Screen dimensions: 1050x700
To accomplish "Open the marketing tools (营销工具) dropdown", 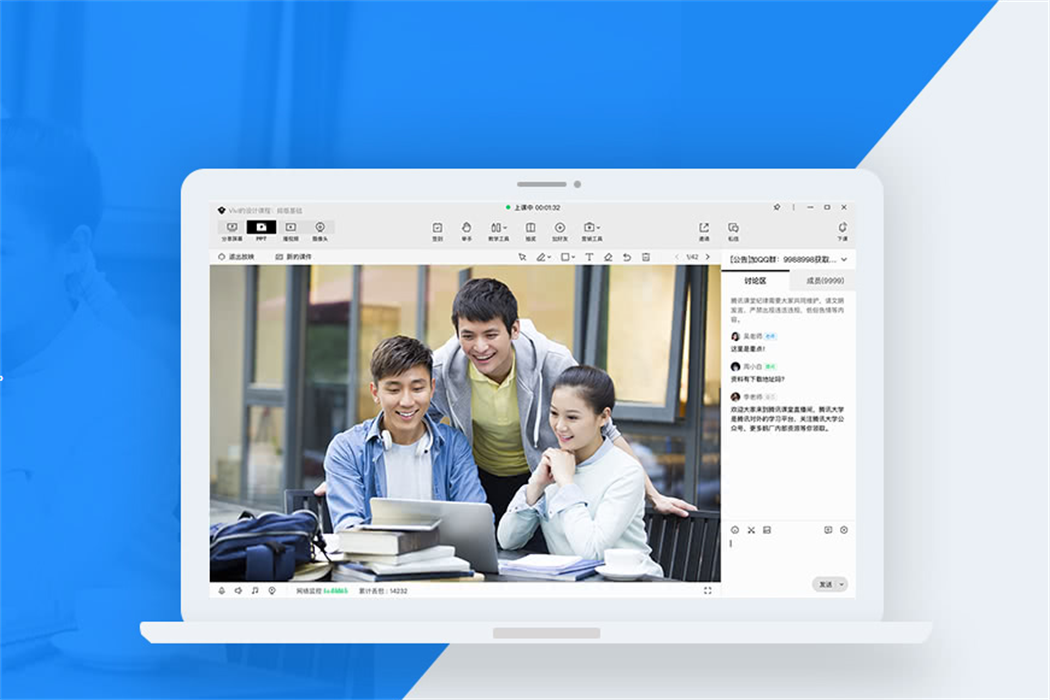I will click(591, 231).
